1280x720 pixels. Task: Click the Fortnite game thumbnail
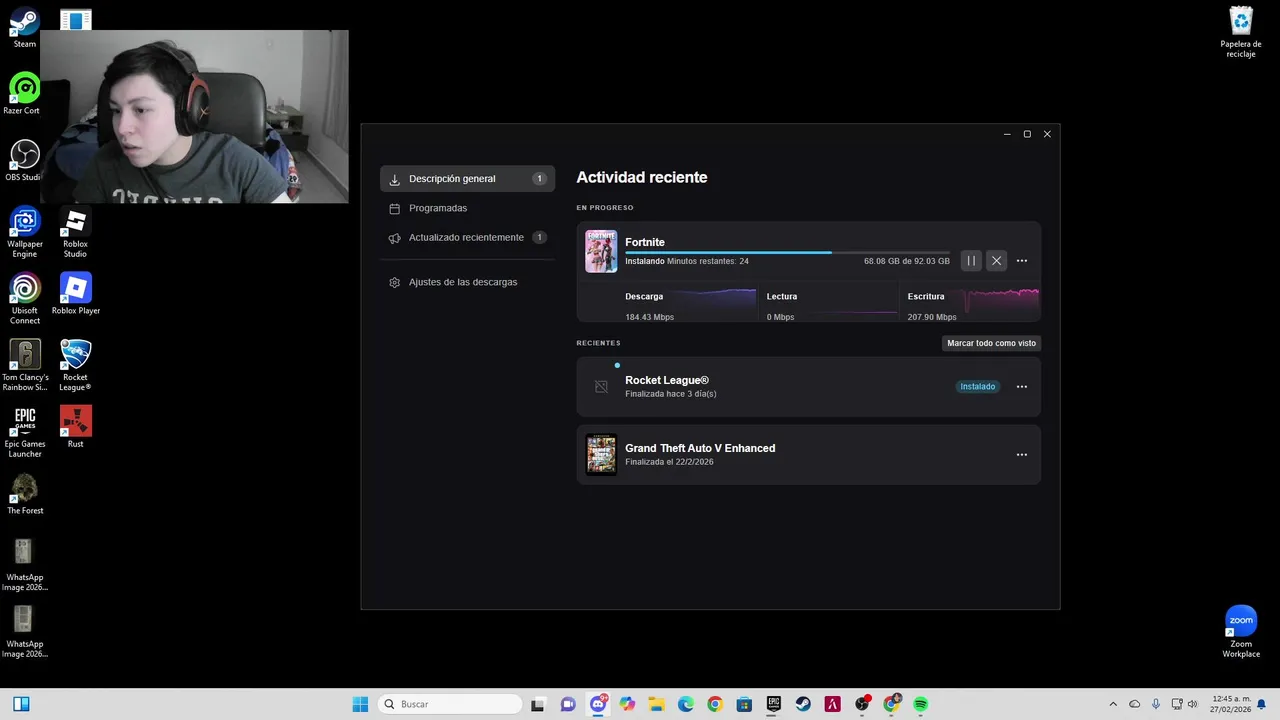[x=601, y=251]
